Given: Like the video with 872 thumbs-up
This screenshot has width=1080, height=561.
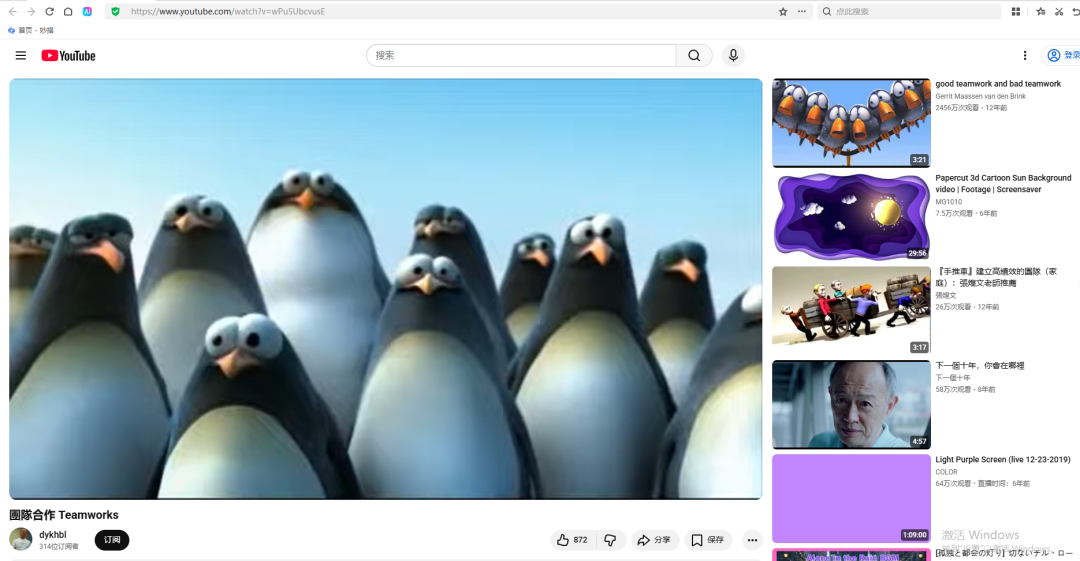Looking at the screenshot, I should pyautogui.click(x=572, y=540).
